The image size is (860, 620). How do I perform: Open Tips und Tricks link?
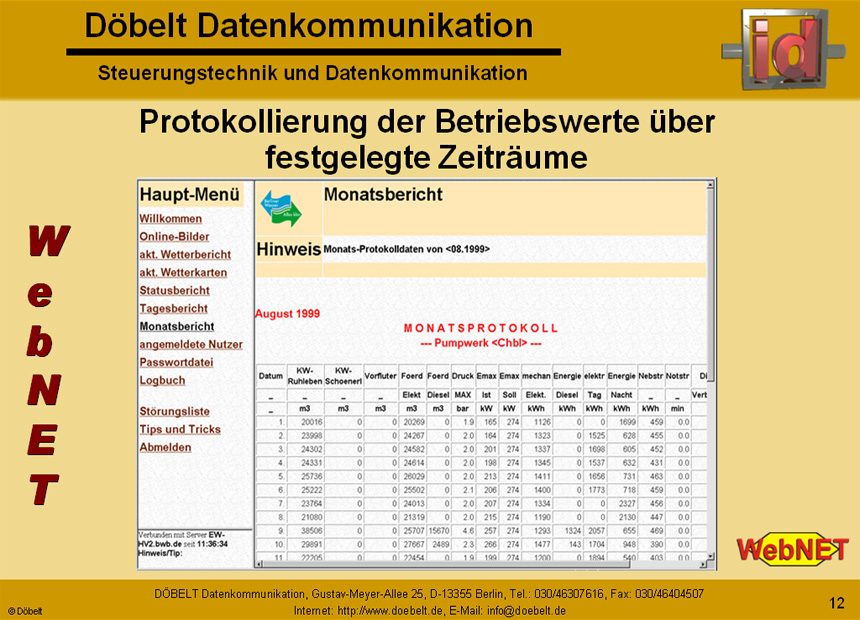click(180, 429)
